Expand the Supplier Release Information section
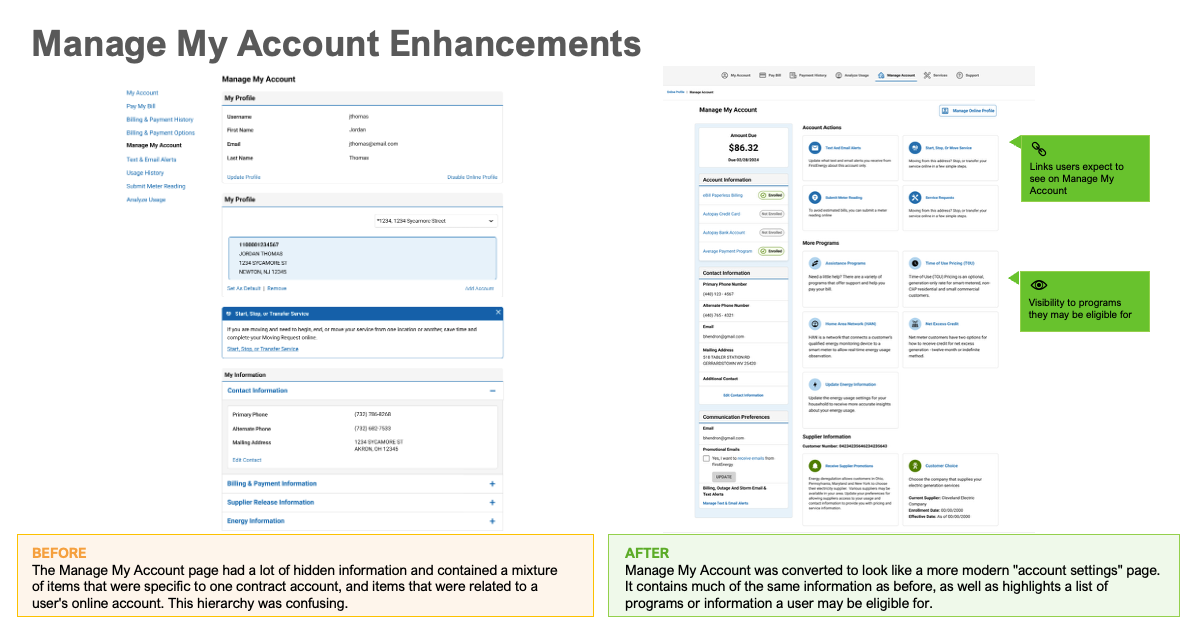 (492, 502)
